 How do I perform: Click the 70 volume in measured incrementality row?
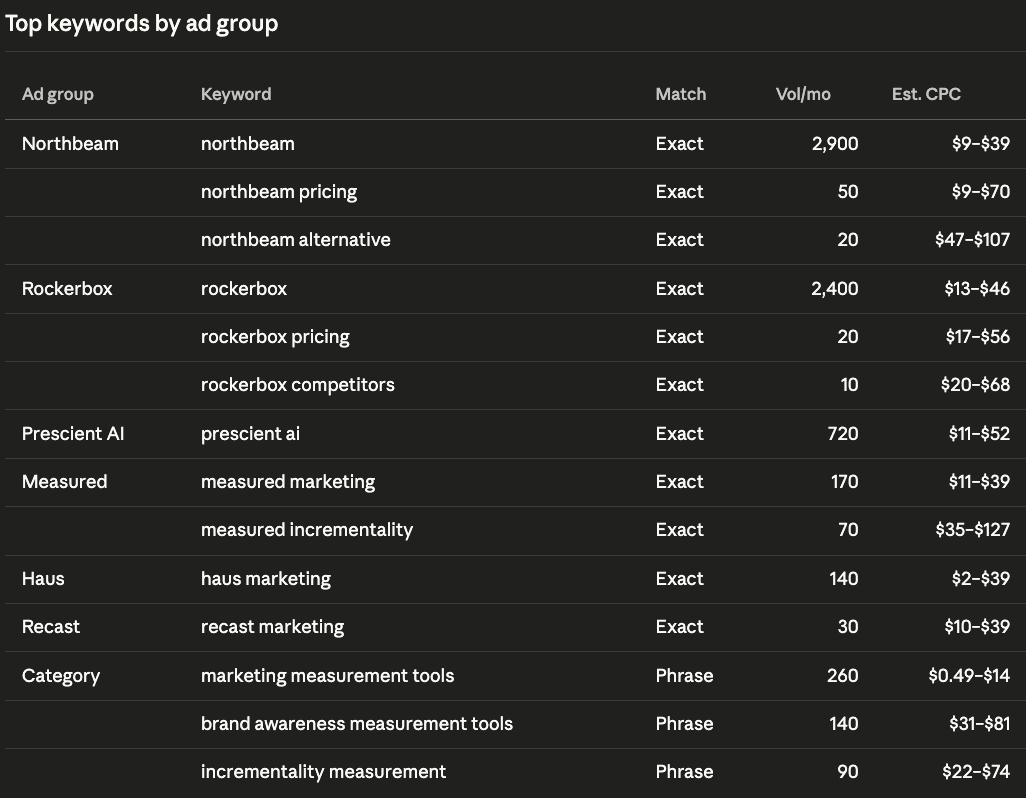tap(848, 530)
